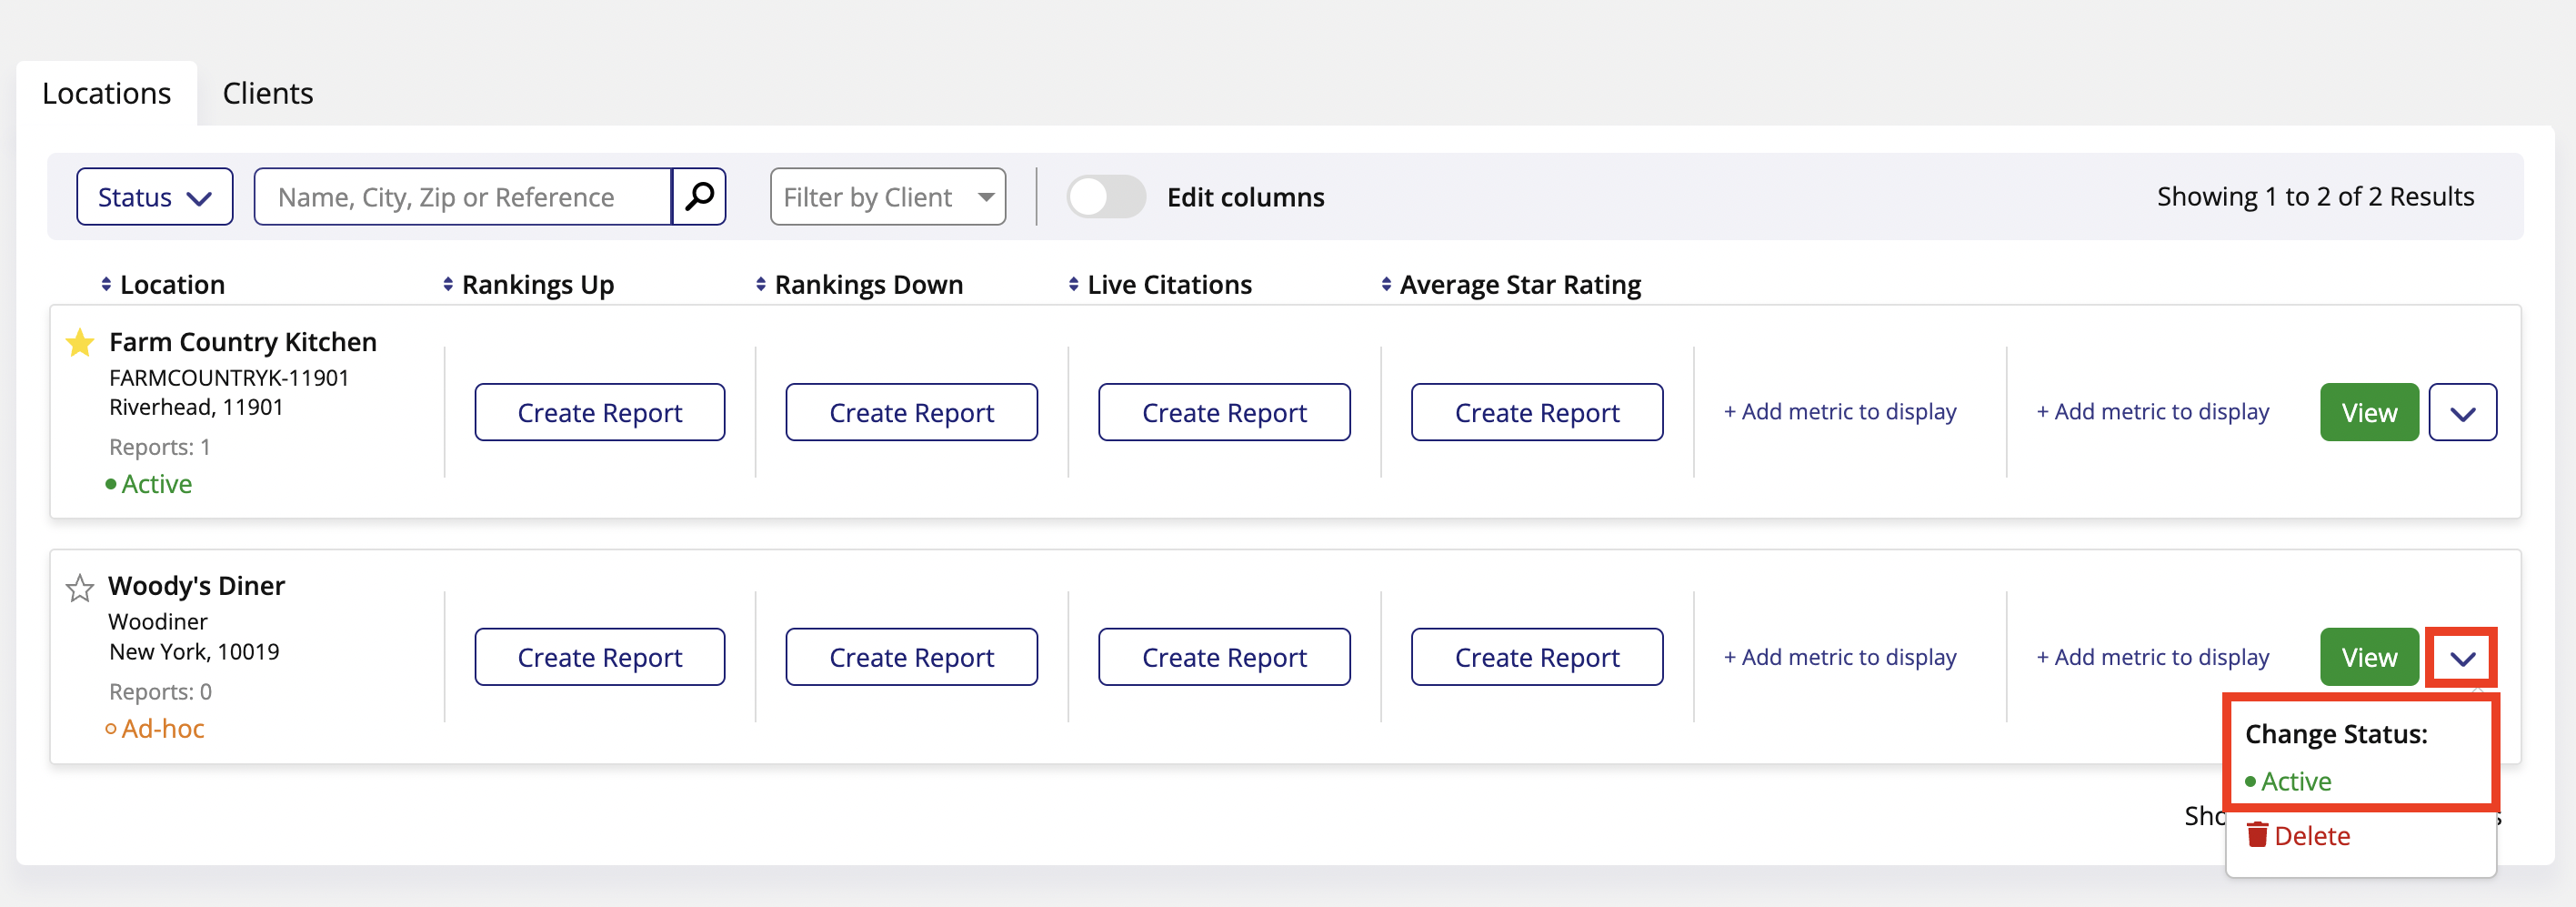Toggle the Edit columns switch
The width and height of the screenshot is (2576, 907).
(1105, 196)
